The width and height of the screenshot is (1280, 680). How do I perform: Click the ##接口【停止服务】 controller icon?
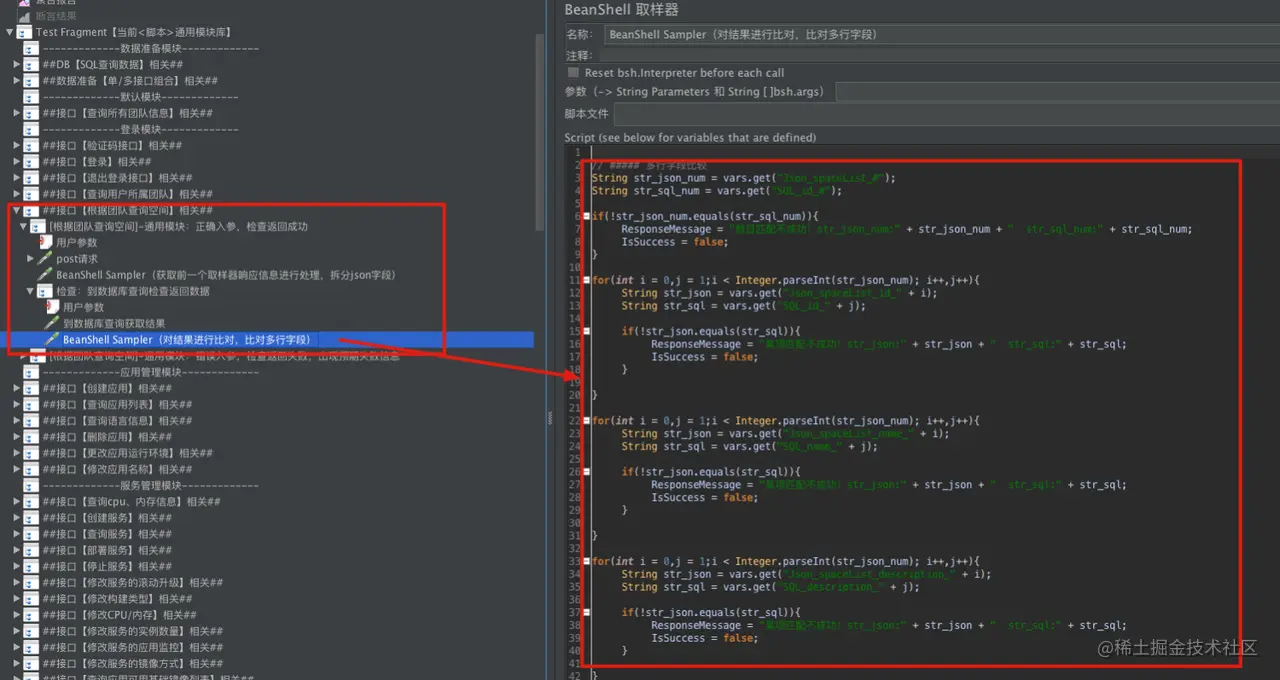pyautogui.click(x=32, y=566)
